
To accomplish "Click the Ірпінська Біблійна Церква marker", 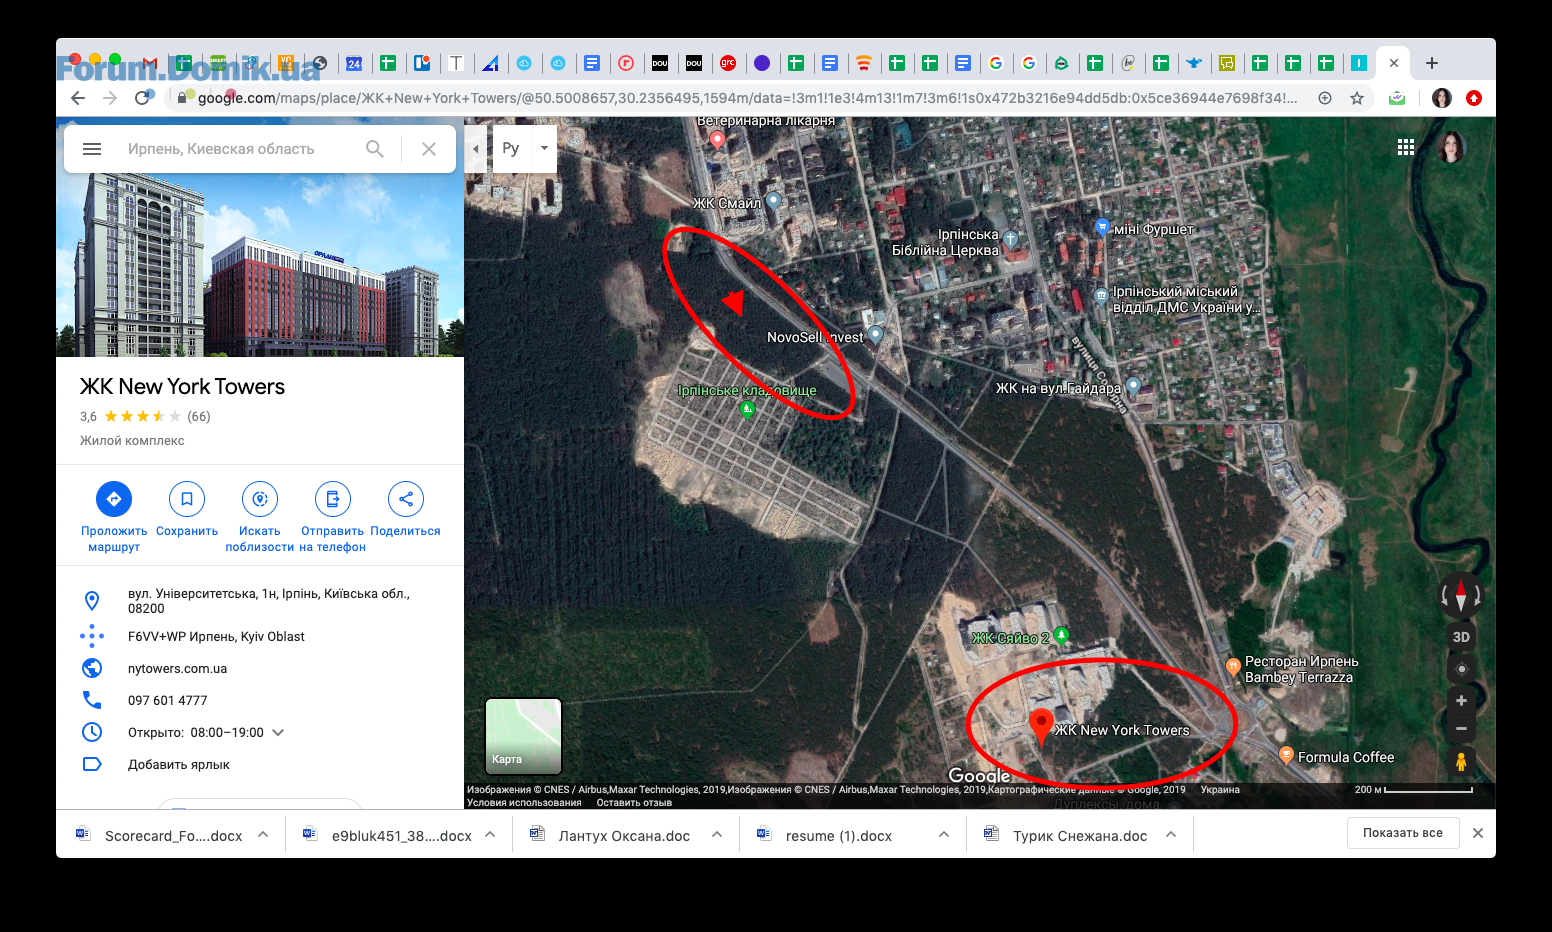I will 1010,239.
